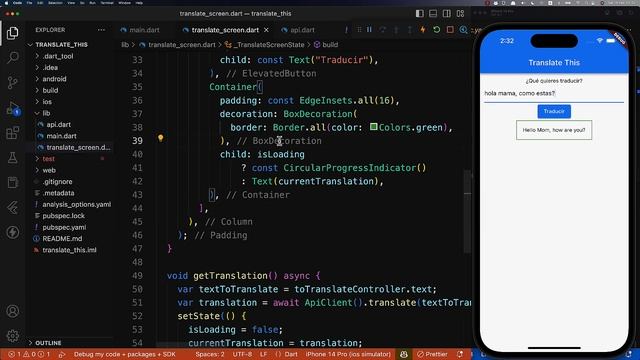Open .gitignore in the file tree

57,182
